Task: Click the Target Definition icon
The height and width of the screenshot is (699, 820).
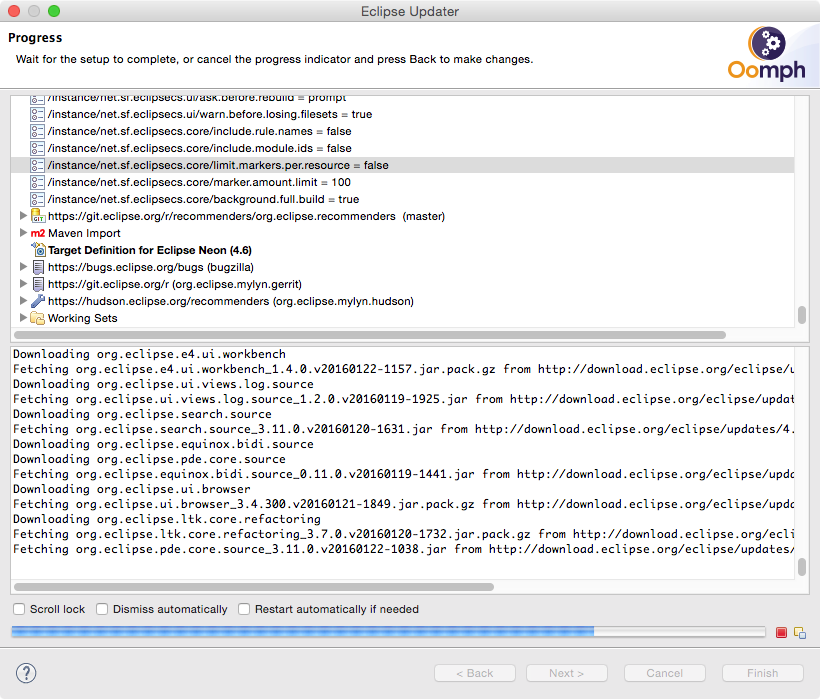Action: [x=38, y=250]
